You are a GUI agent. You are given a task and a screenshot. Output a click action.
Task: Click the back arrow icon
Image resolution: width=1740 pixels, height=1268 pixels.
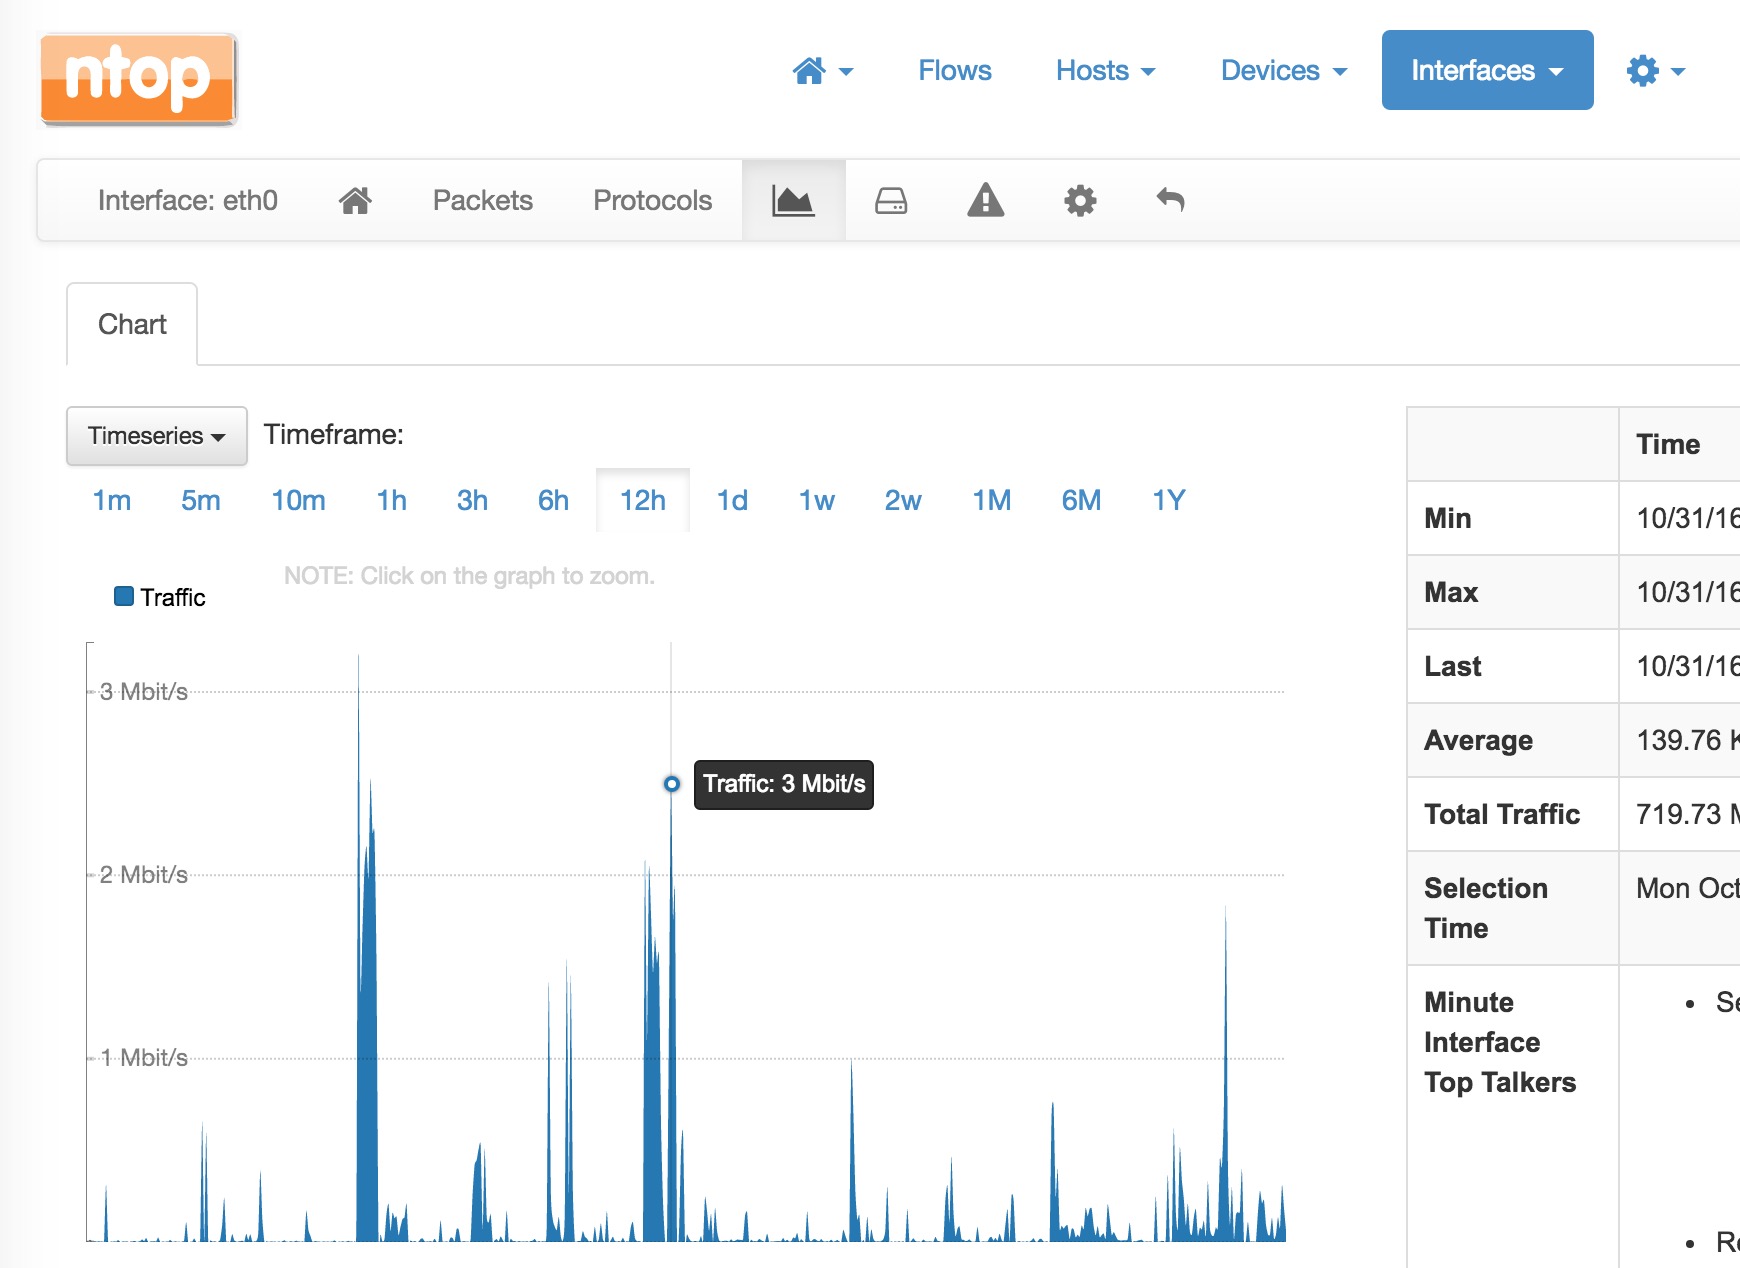tap(1170, 201)
